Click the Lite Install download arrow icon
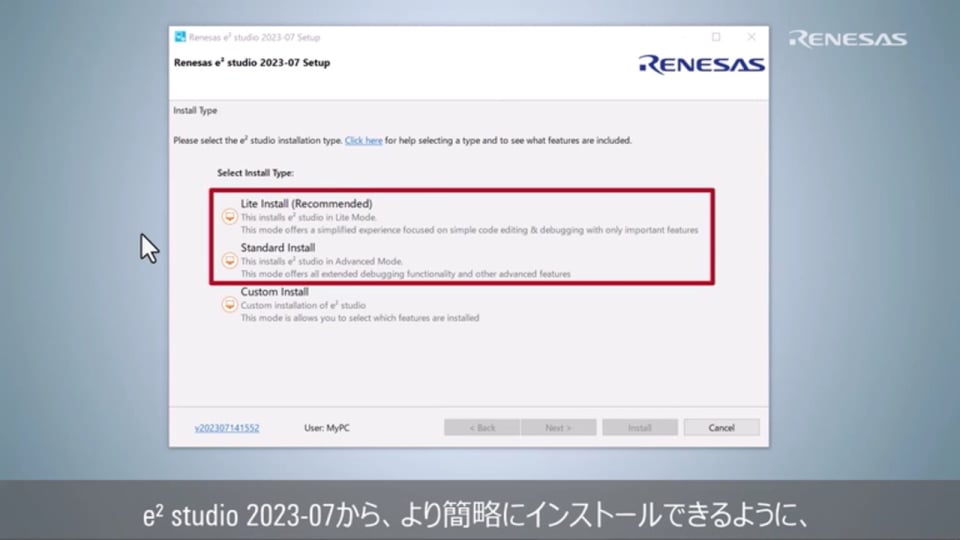The height and width of the screenshot is (540, 960). pyautogui.click(x=229, y=216)
